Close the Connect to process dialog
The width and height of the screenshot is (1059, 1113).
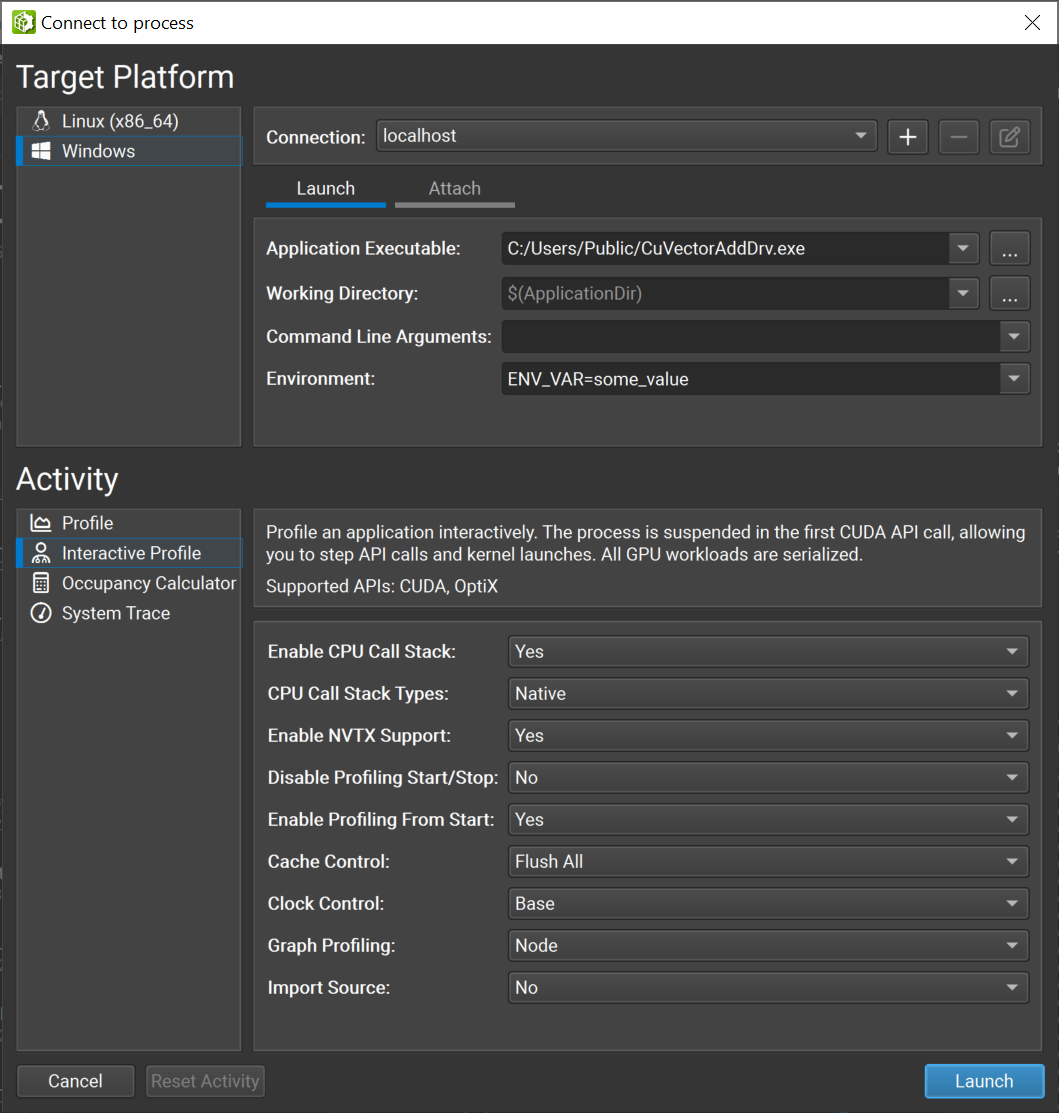[x=1032, y=23]
